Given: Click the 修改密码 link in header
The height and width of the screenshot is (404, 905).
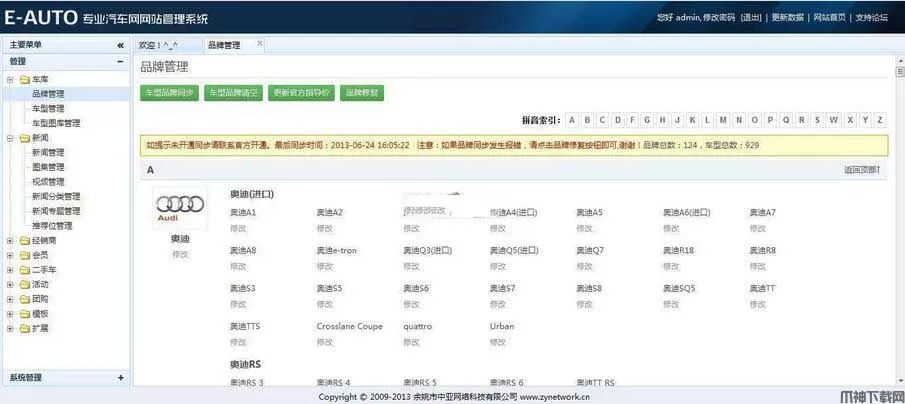Looking at the screenshot, I should 719,17.
